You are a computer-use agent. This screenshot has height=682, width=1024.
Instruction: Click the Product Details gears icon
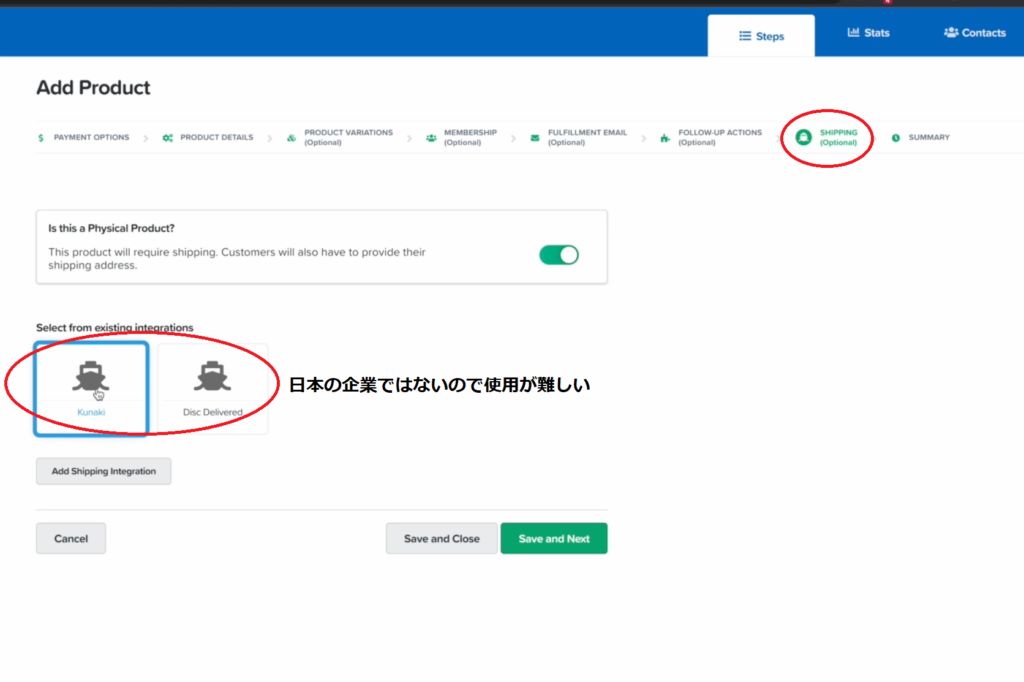168,138
